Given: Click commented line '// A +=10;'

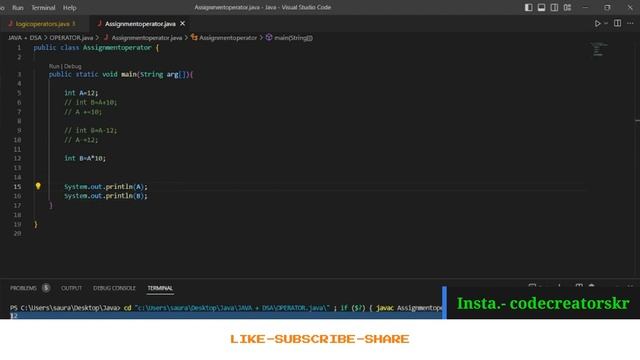Looking at the screenshot, I should (x=83, y=112).
